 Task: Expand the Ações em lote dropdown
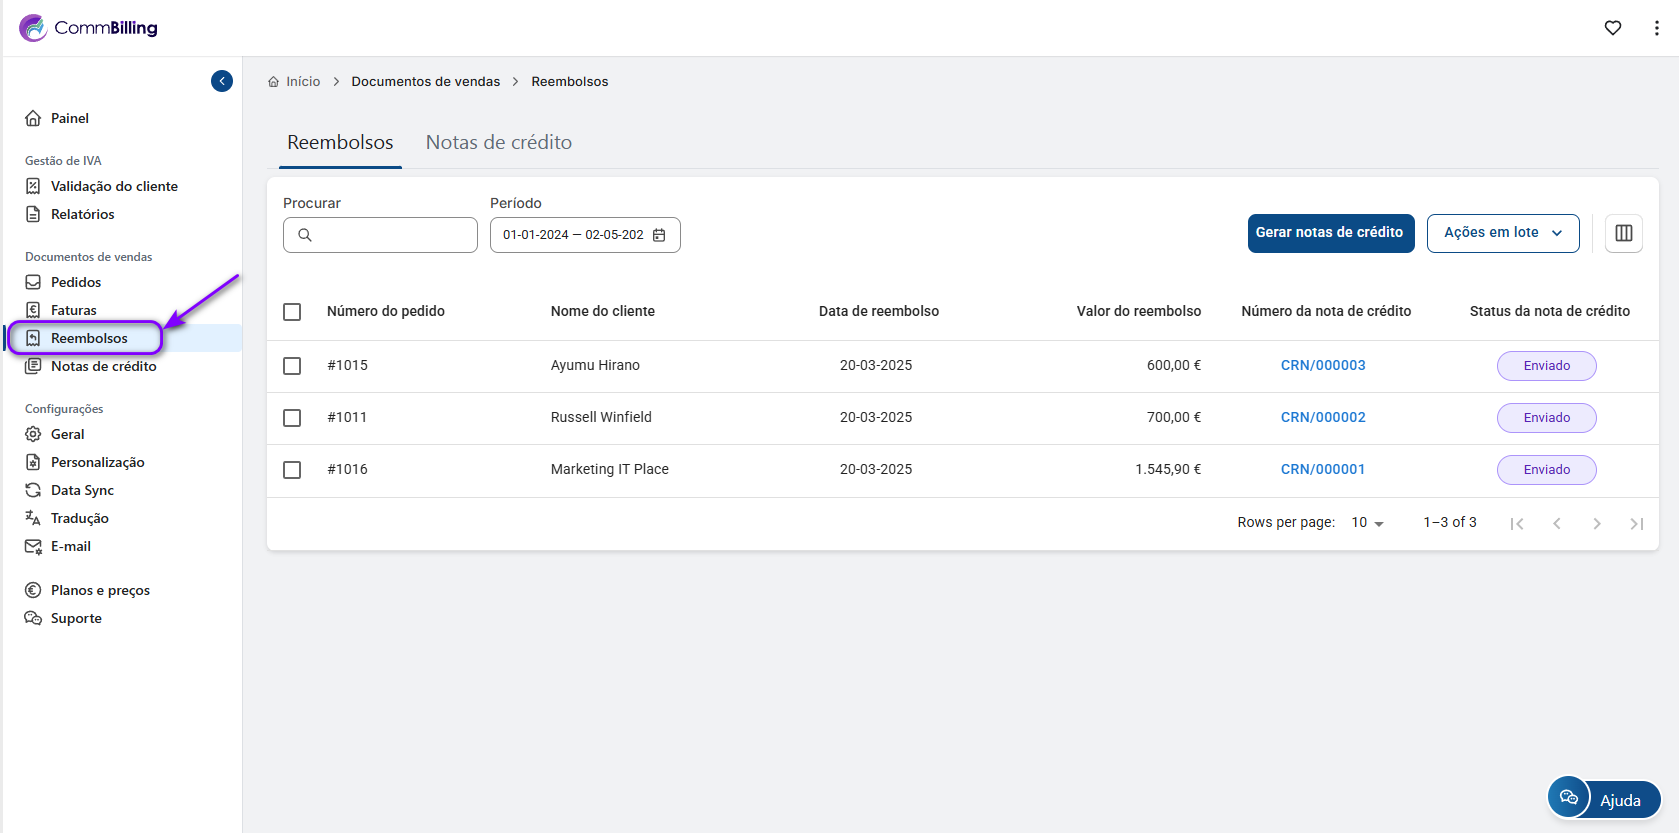(1502, 233)
